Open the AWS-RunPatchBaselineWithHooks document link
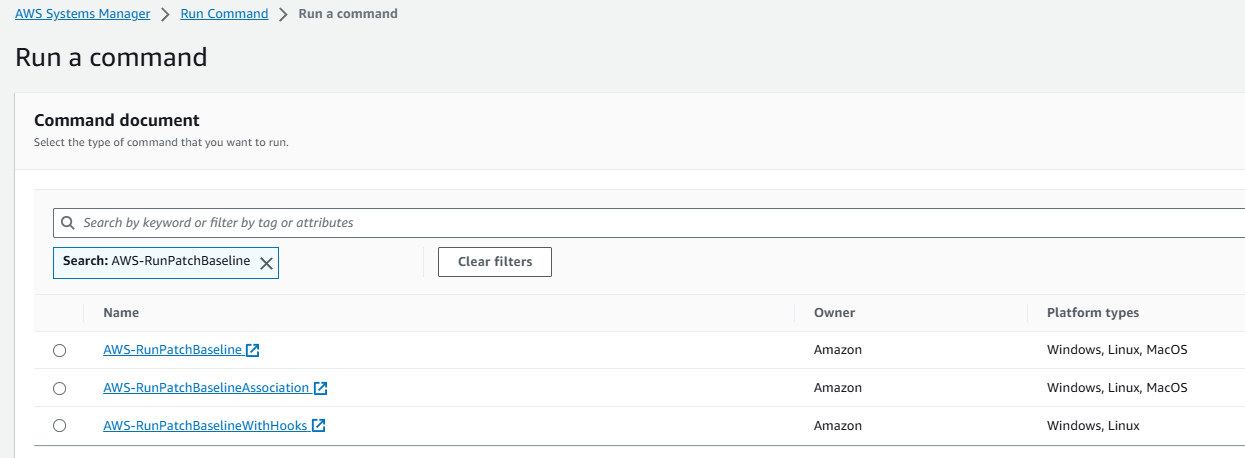This screenshot has height=458, width=1245. (205, 426)
